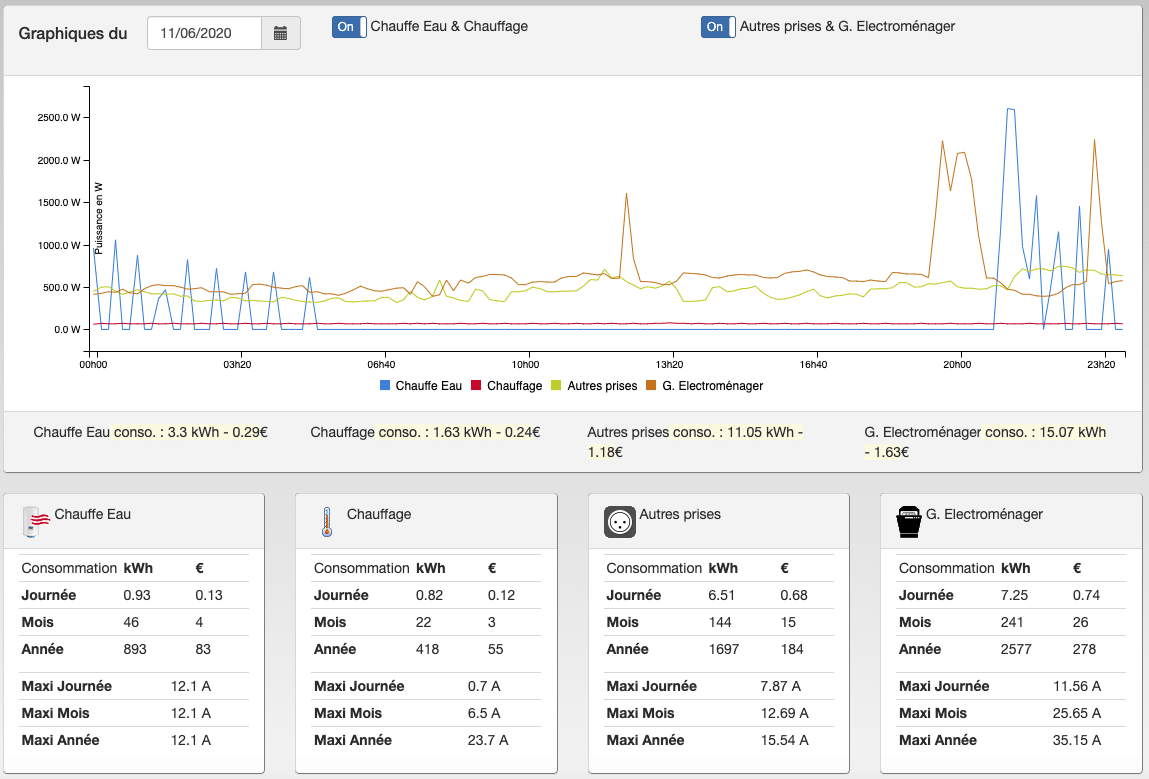This screenshot has width=1149, height=779.
Task: Click the Autres prises socket icon
Action: click(620, 522)
